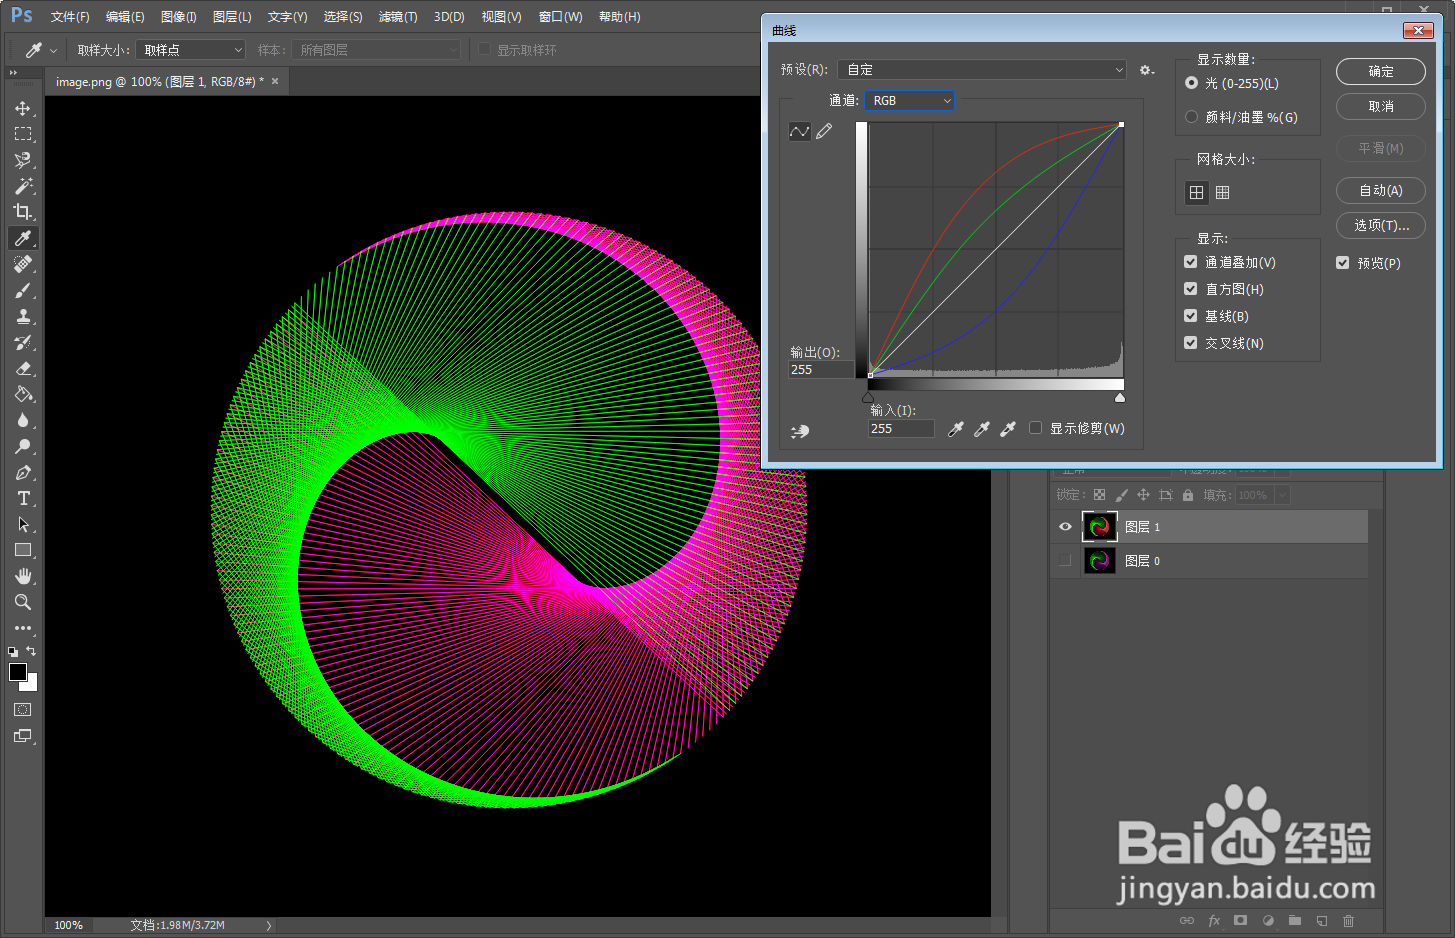Select the Hand tool

[23, 576]
